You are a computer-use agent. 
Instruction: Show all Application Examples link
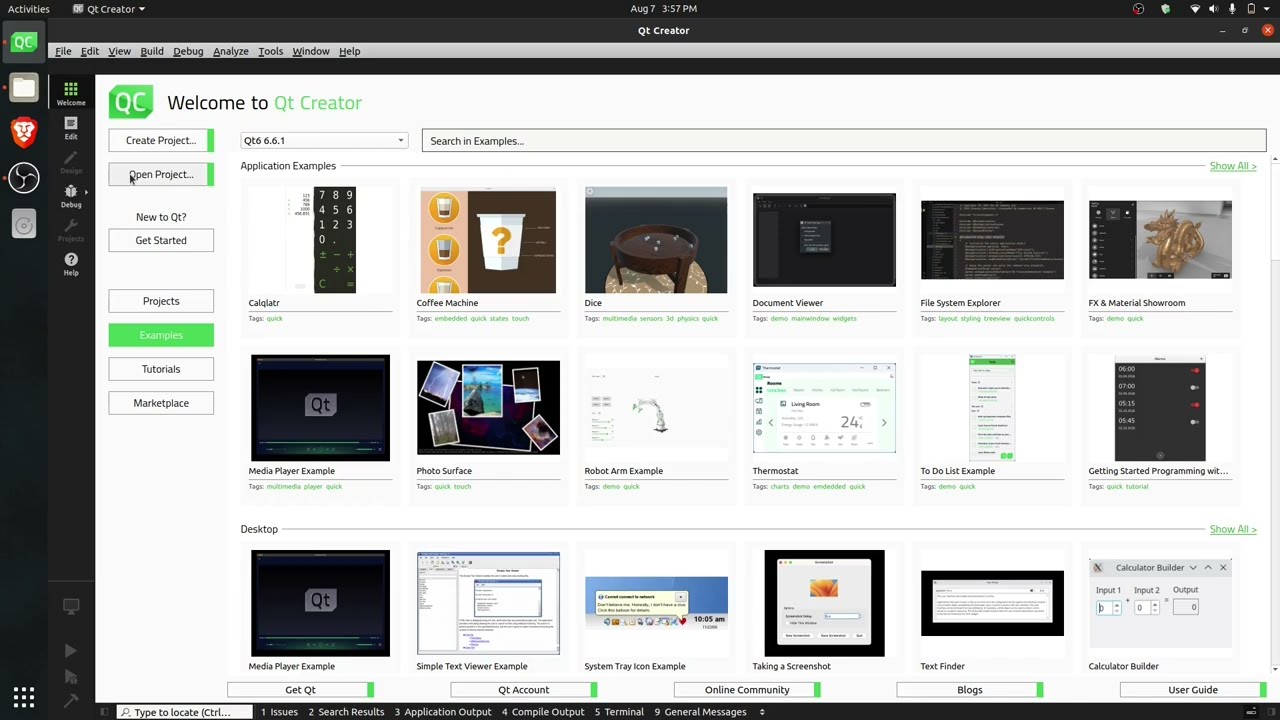point(1232,166)
